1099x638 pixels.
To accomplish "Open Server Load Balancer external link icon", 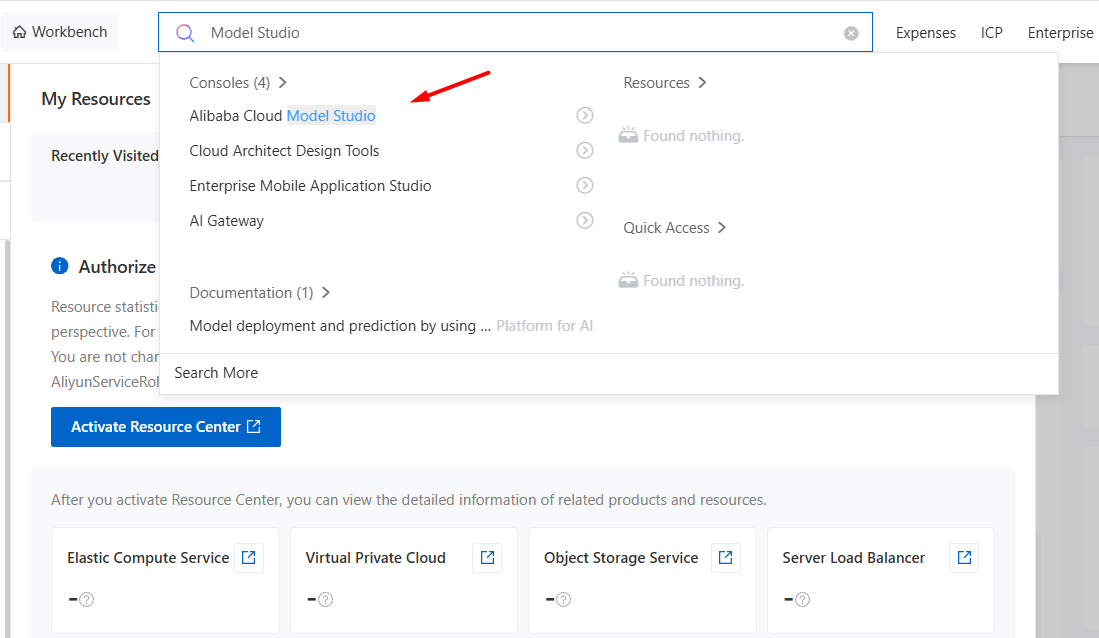I will coord(964,558).
